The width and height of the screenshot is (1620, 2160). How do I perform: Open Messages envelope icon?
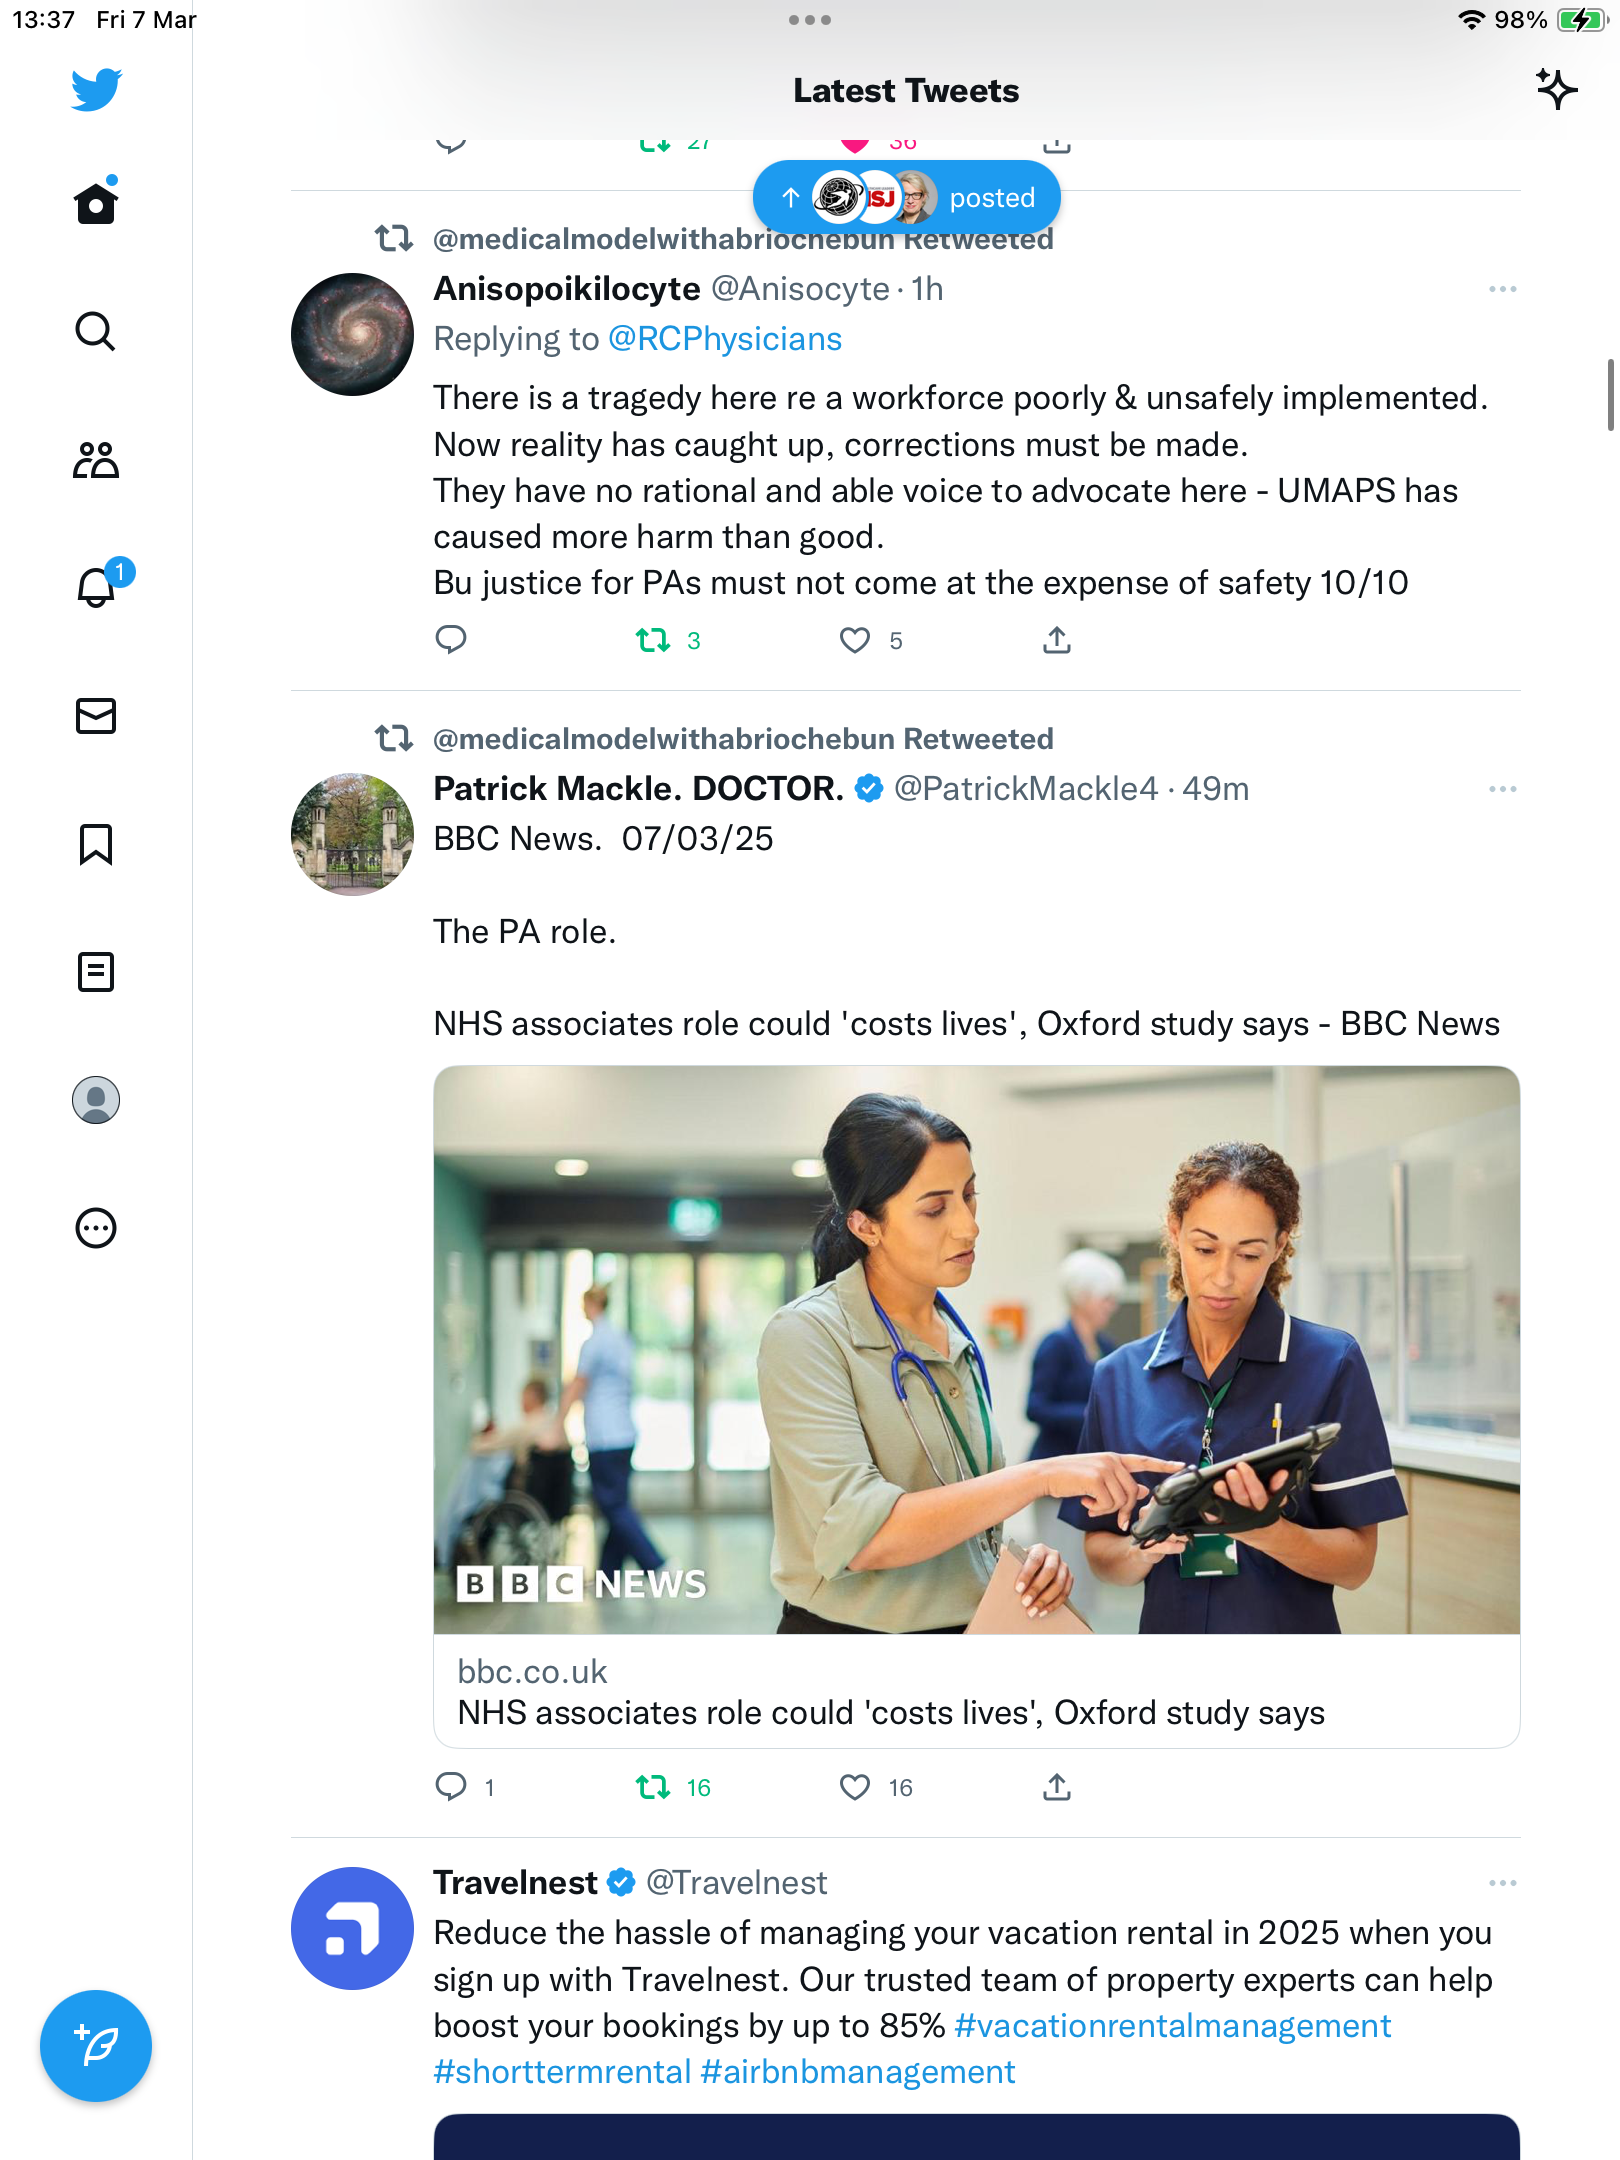[x=96, y=716]
